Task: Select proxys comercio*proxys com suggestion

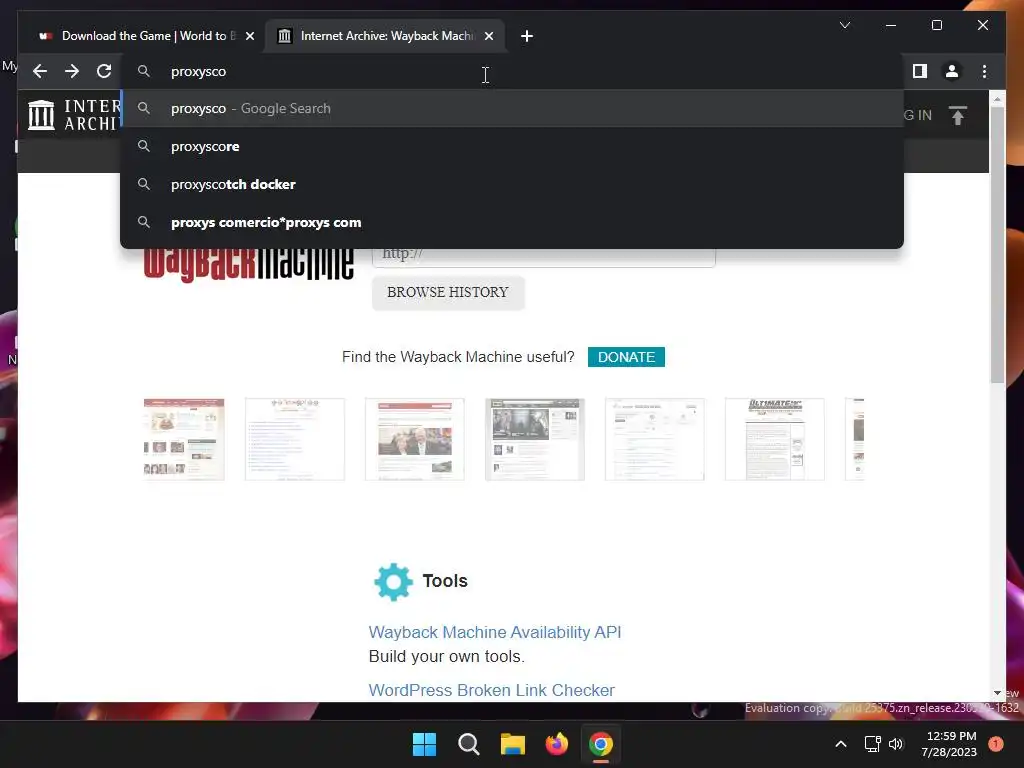Action: pos(512,222)
